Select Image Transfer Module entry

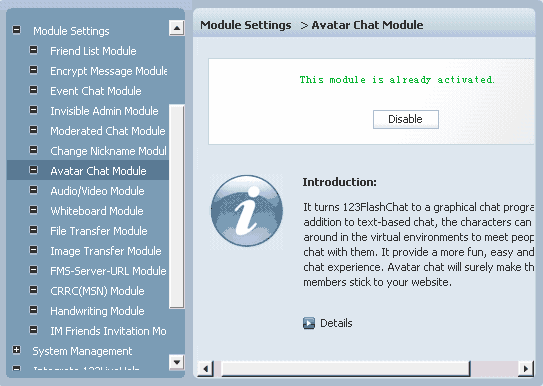point(106,251)
